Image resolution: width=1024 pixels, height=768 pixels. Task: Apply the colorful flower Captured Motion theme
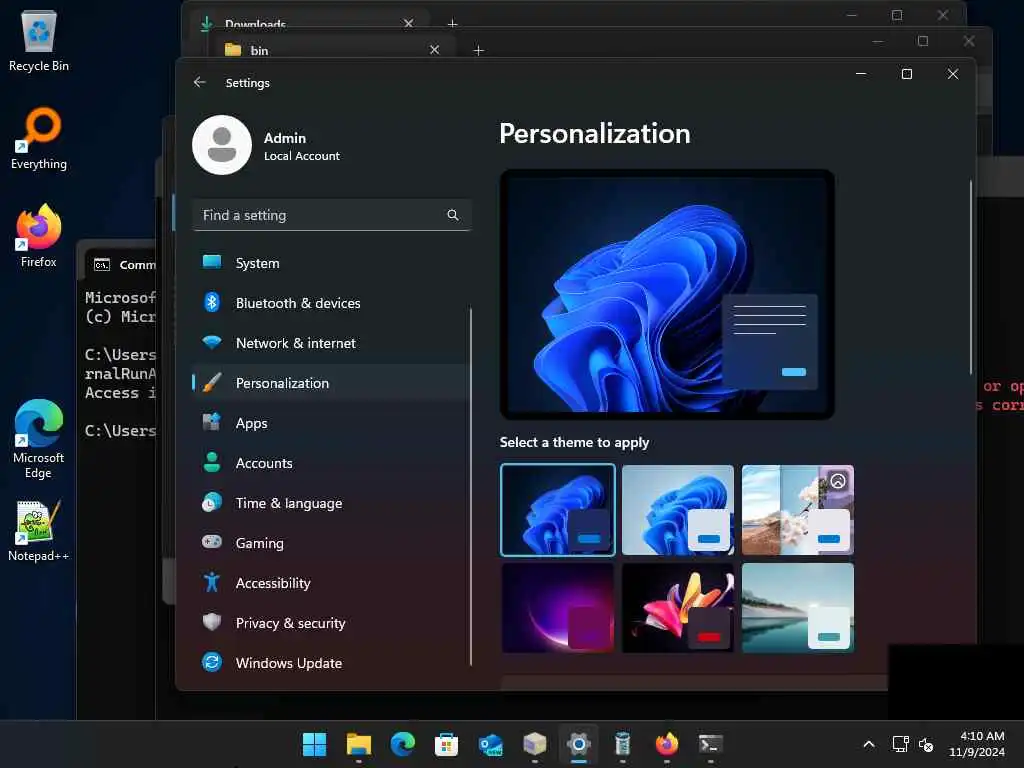click(678, 608)
